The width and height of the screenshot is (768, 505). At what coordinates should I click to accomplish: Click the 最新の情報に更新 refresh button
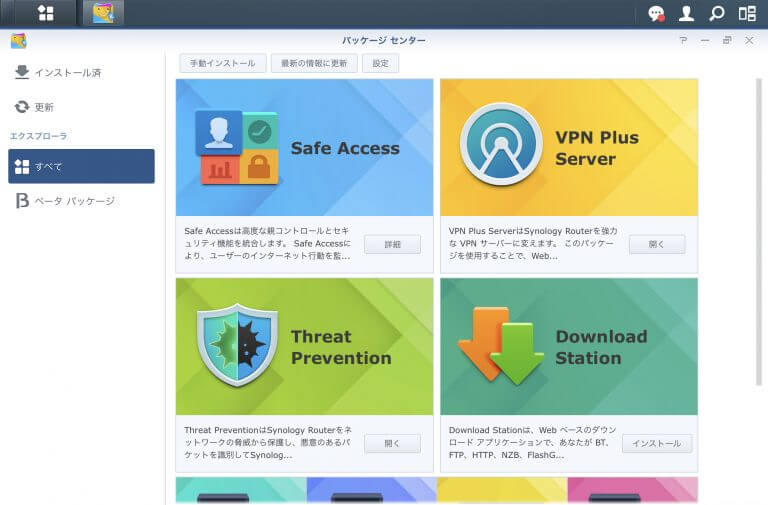(x=314, y=63)
